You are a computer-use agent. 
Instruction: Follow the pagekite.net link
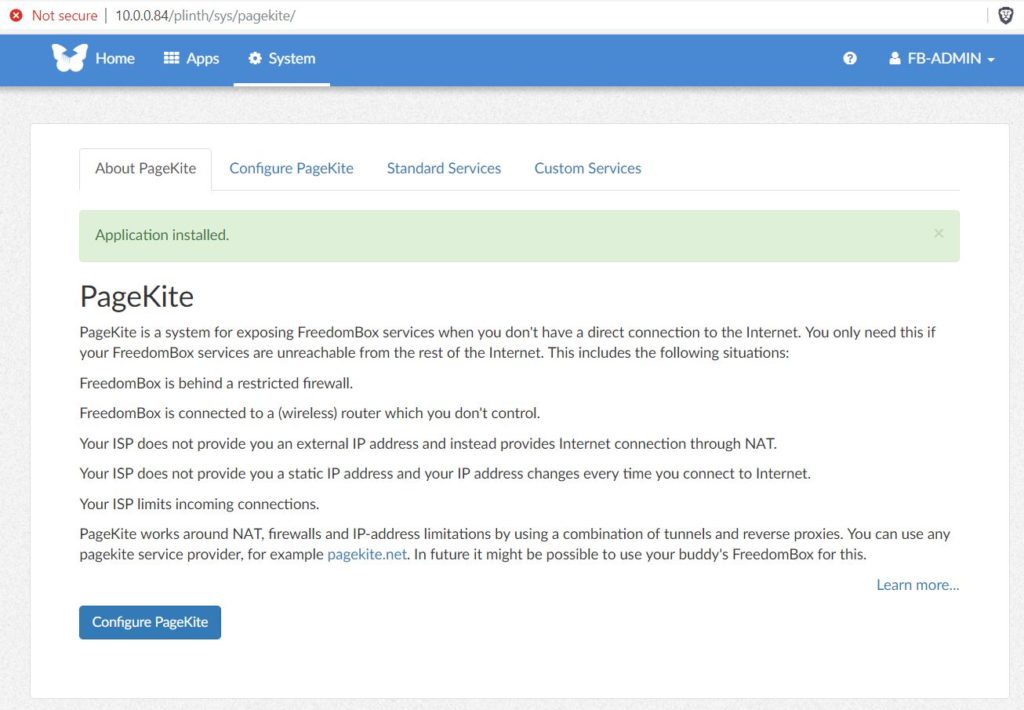click(367, 555)
